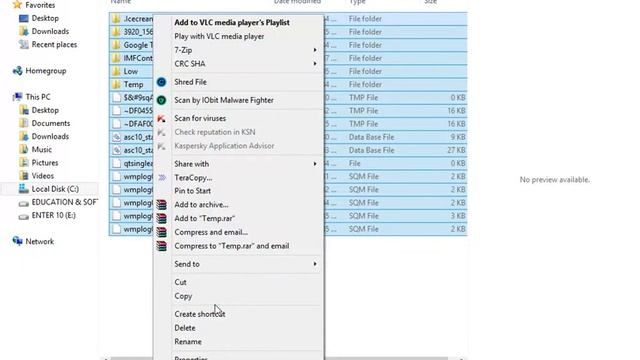The height and width of the screenshot is (360, 640).
Task: Select the Google folder row name
Action: [x=138, y=45]
